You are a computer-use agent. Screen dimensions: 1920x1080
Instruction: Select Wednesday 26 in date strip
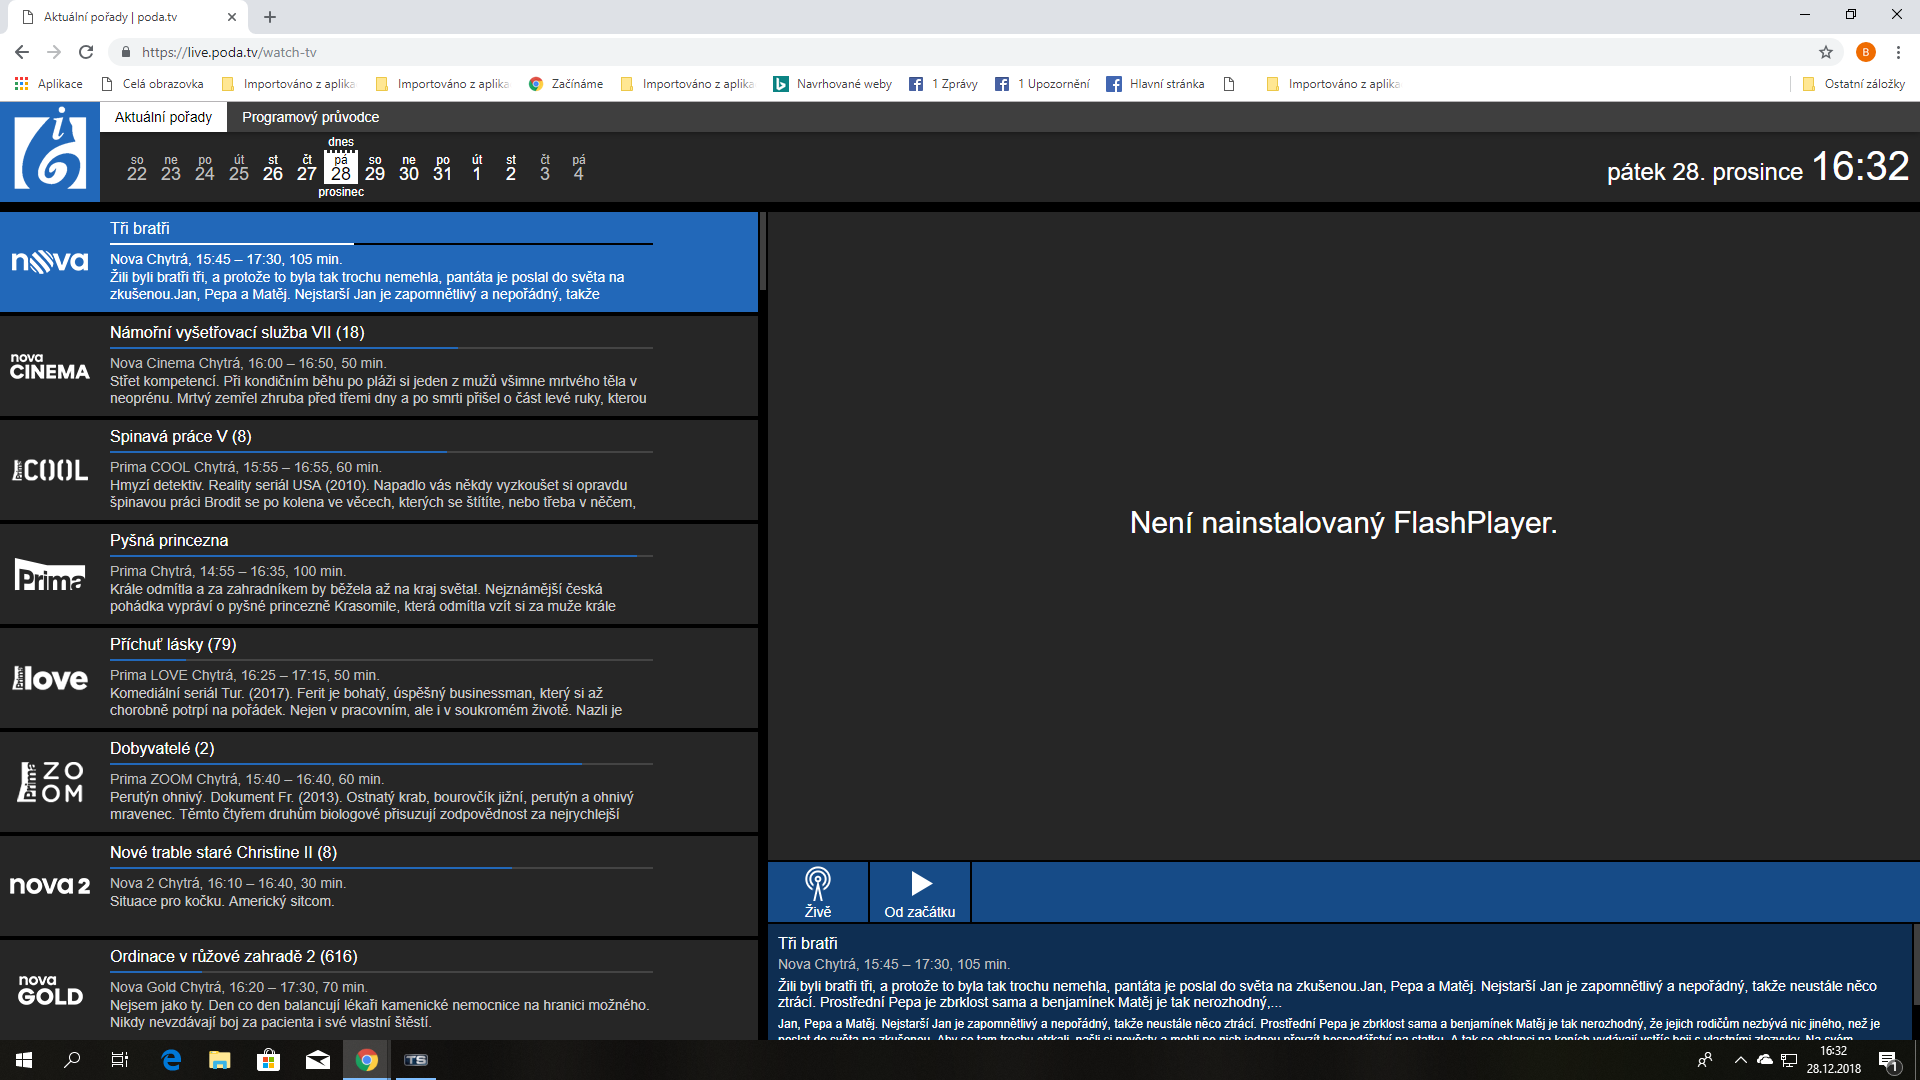point(273,168)
